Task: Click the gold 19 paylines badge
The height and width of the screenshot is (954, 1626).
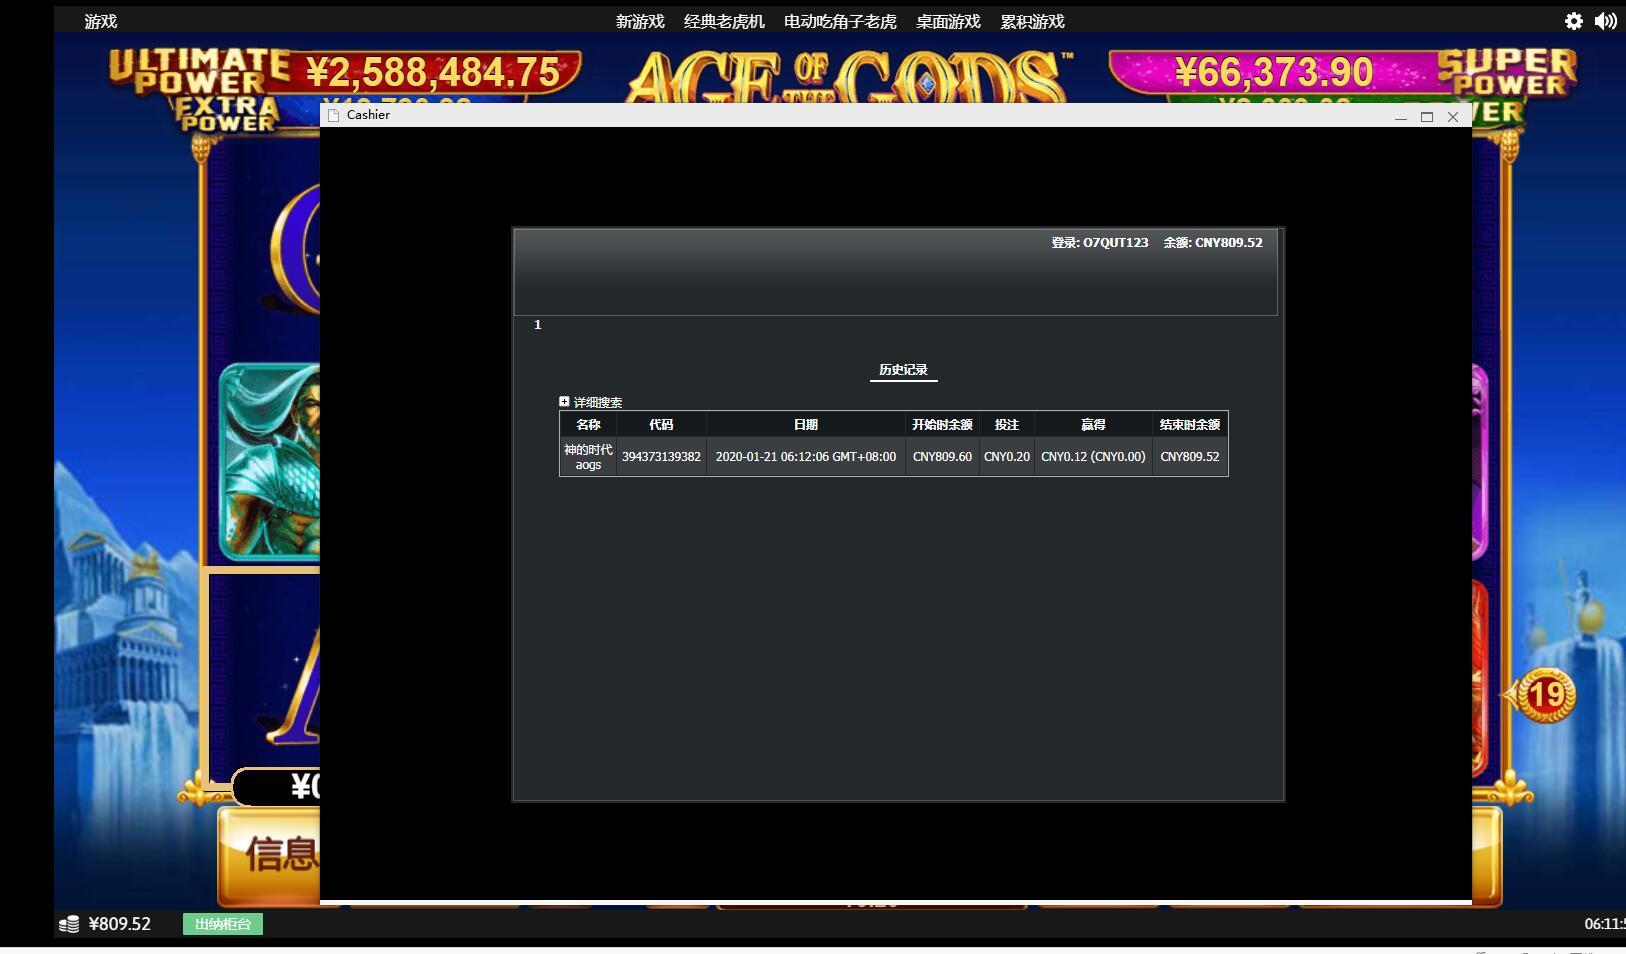Action: (1546, 695)
